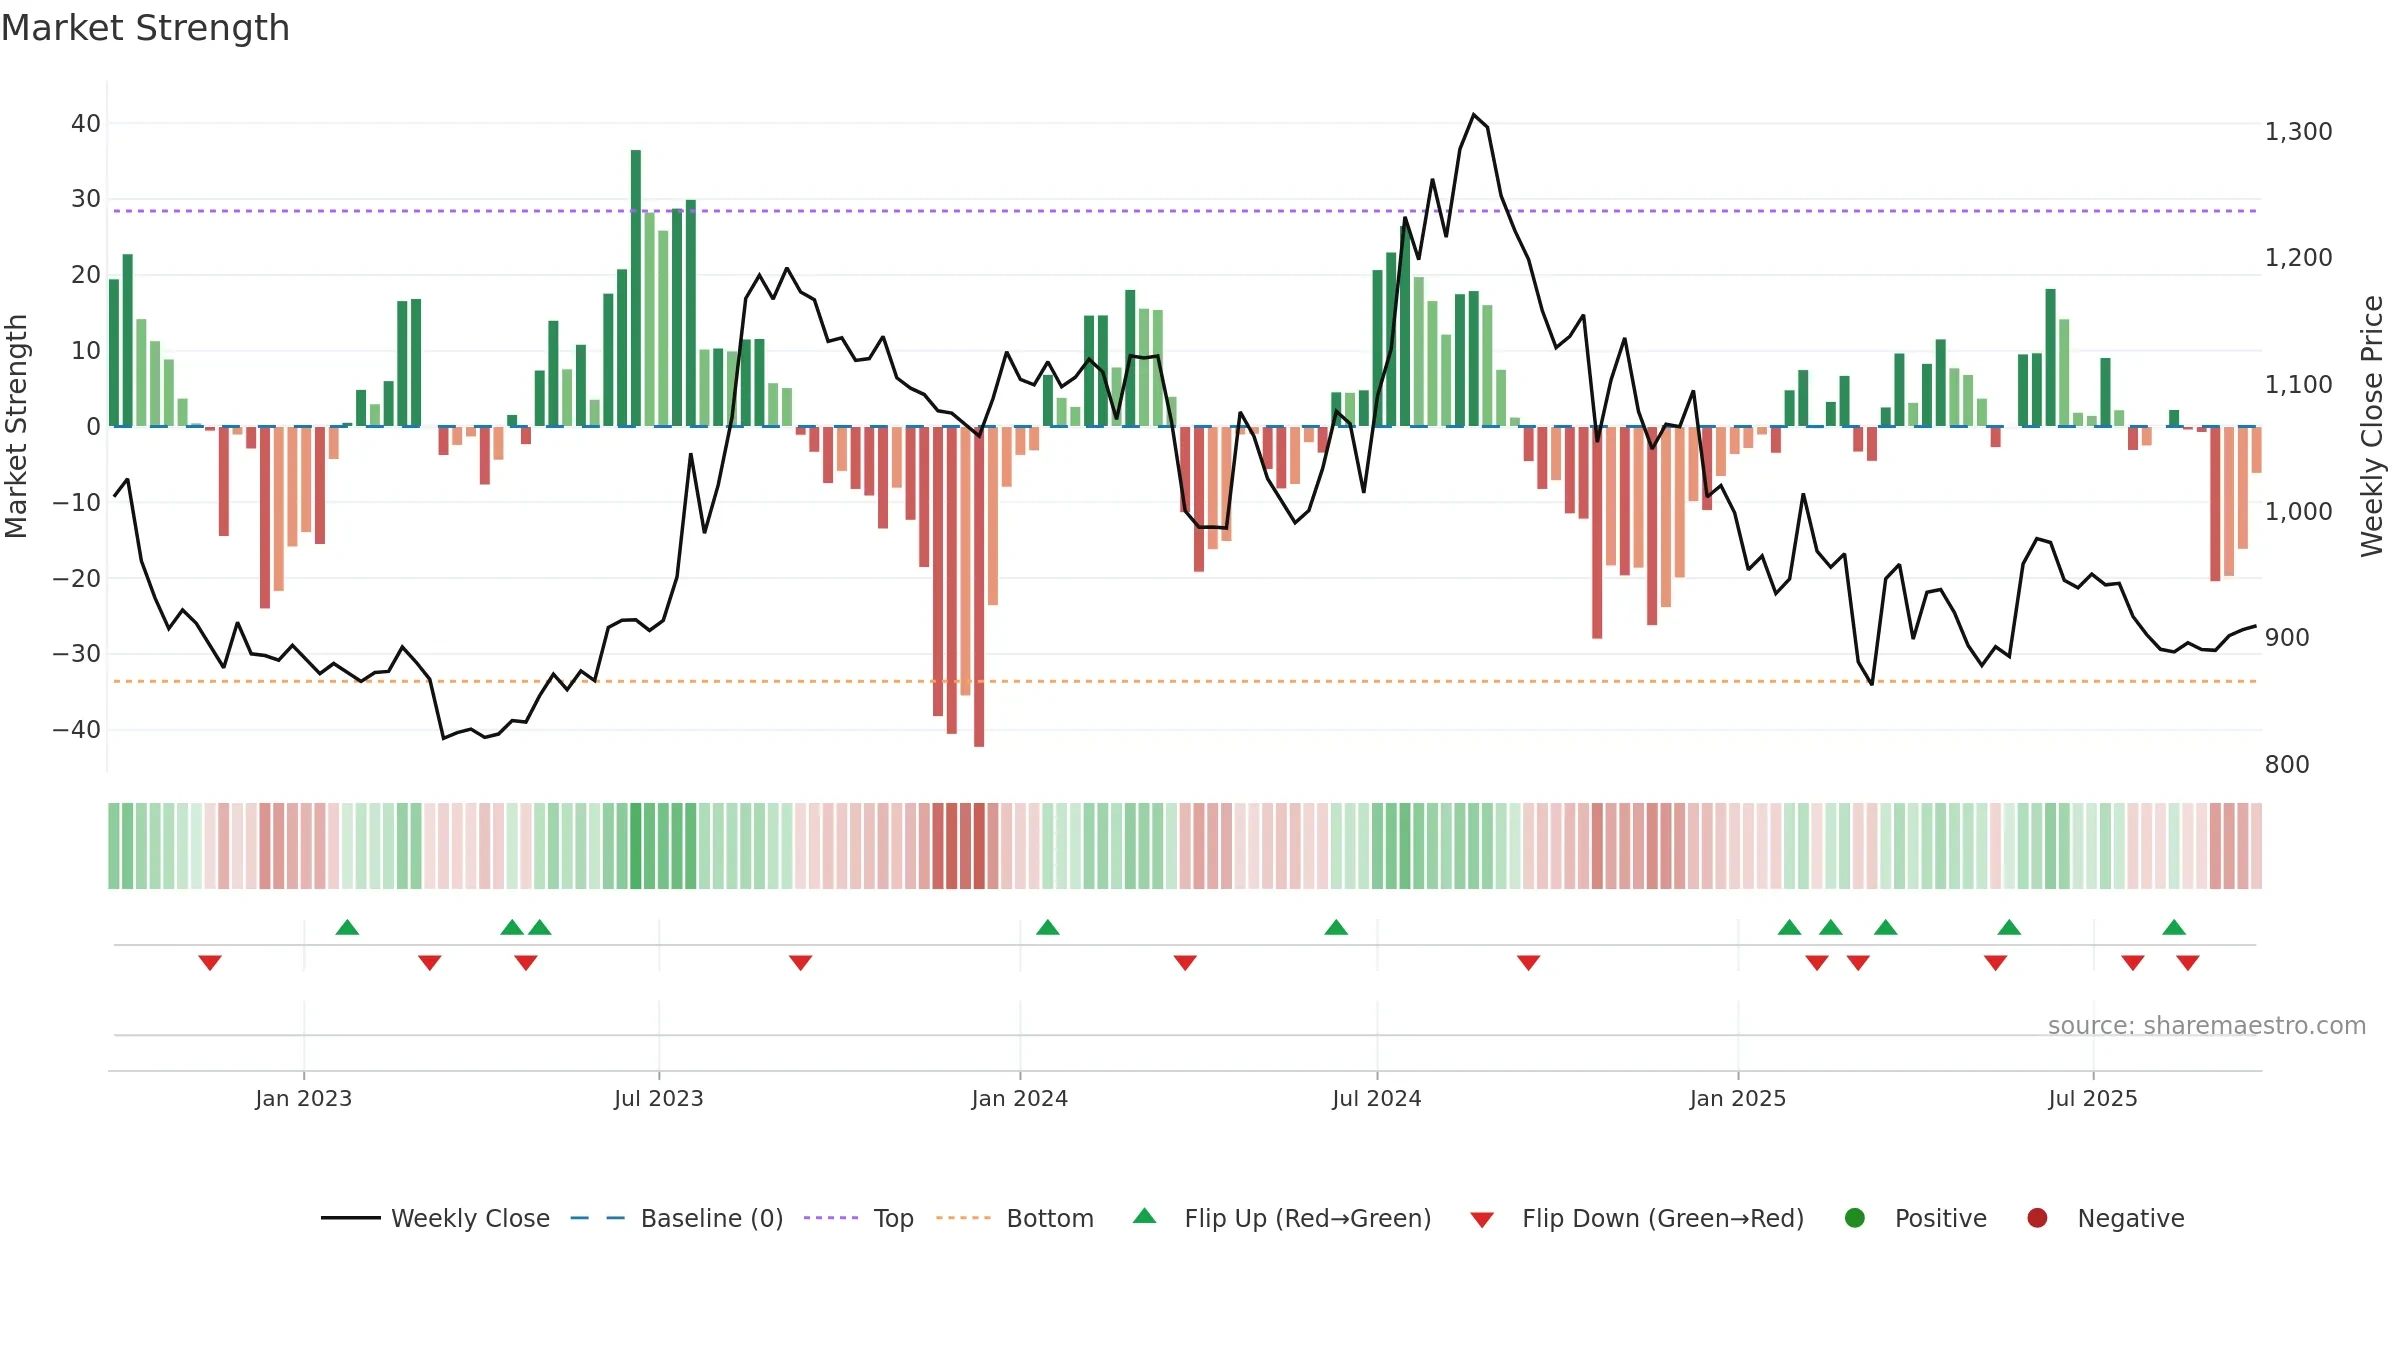Viewport: 2400px width, 1350px height.
Task: Click the 900 price axis label
Action: point(2287,637)
